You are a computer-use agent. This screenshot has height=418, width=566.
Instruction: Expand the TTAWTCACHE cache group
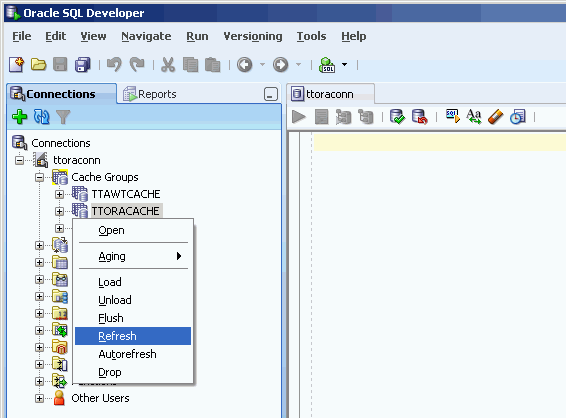tap(60, 194)
